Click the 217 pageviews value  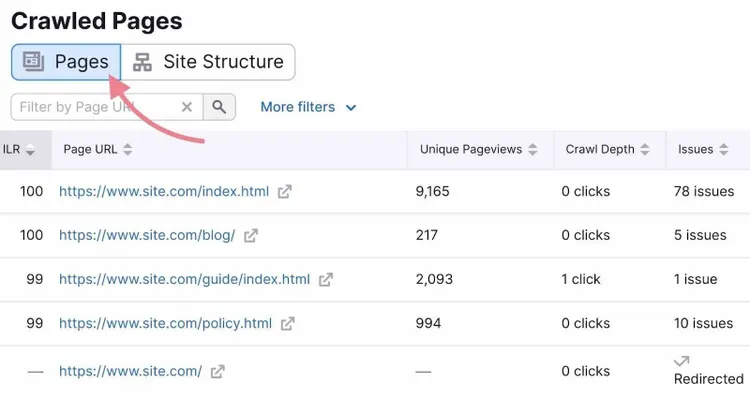pos(427,235)
